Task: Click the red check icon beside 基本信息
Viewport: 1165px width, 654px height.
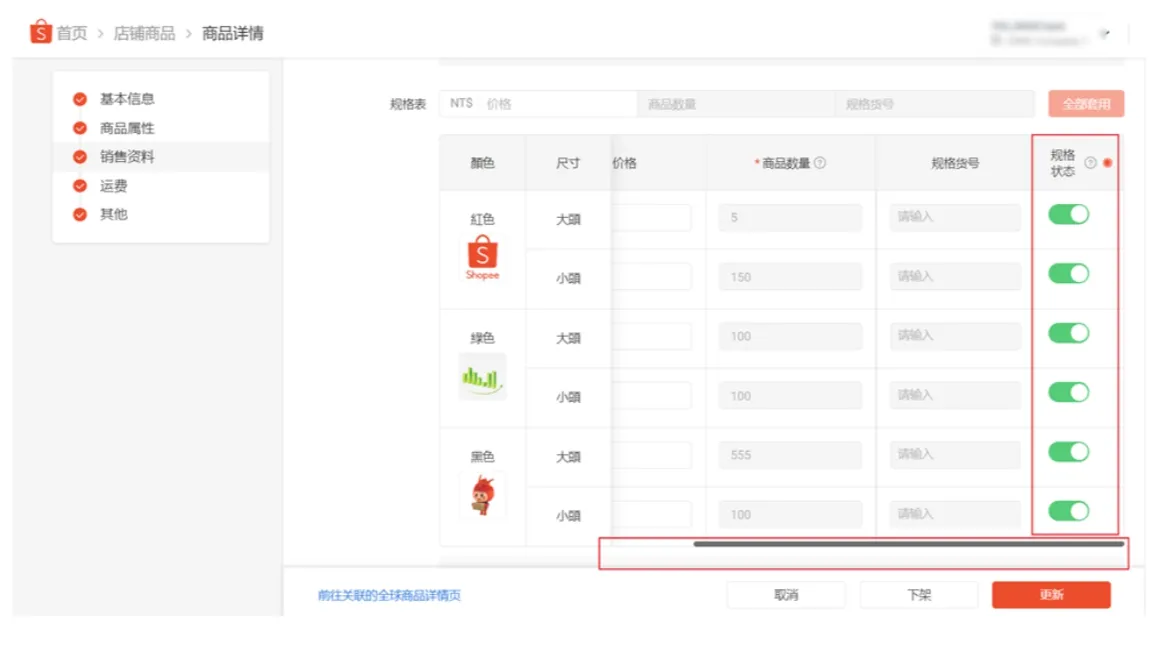Action: tap(81, 98)
